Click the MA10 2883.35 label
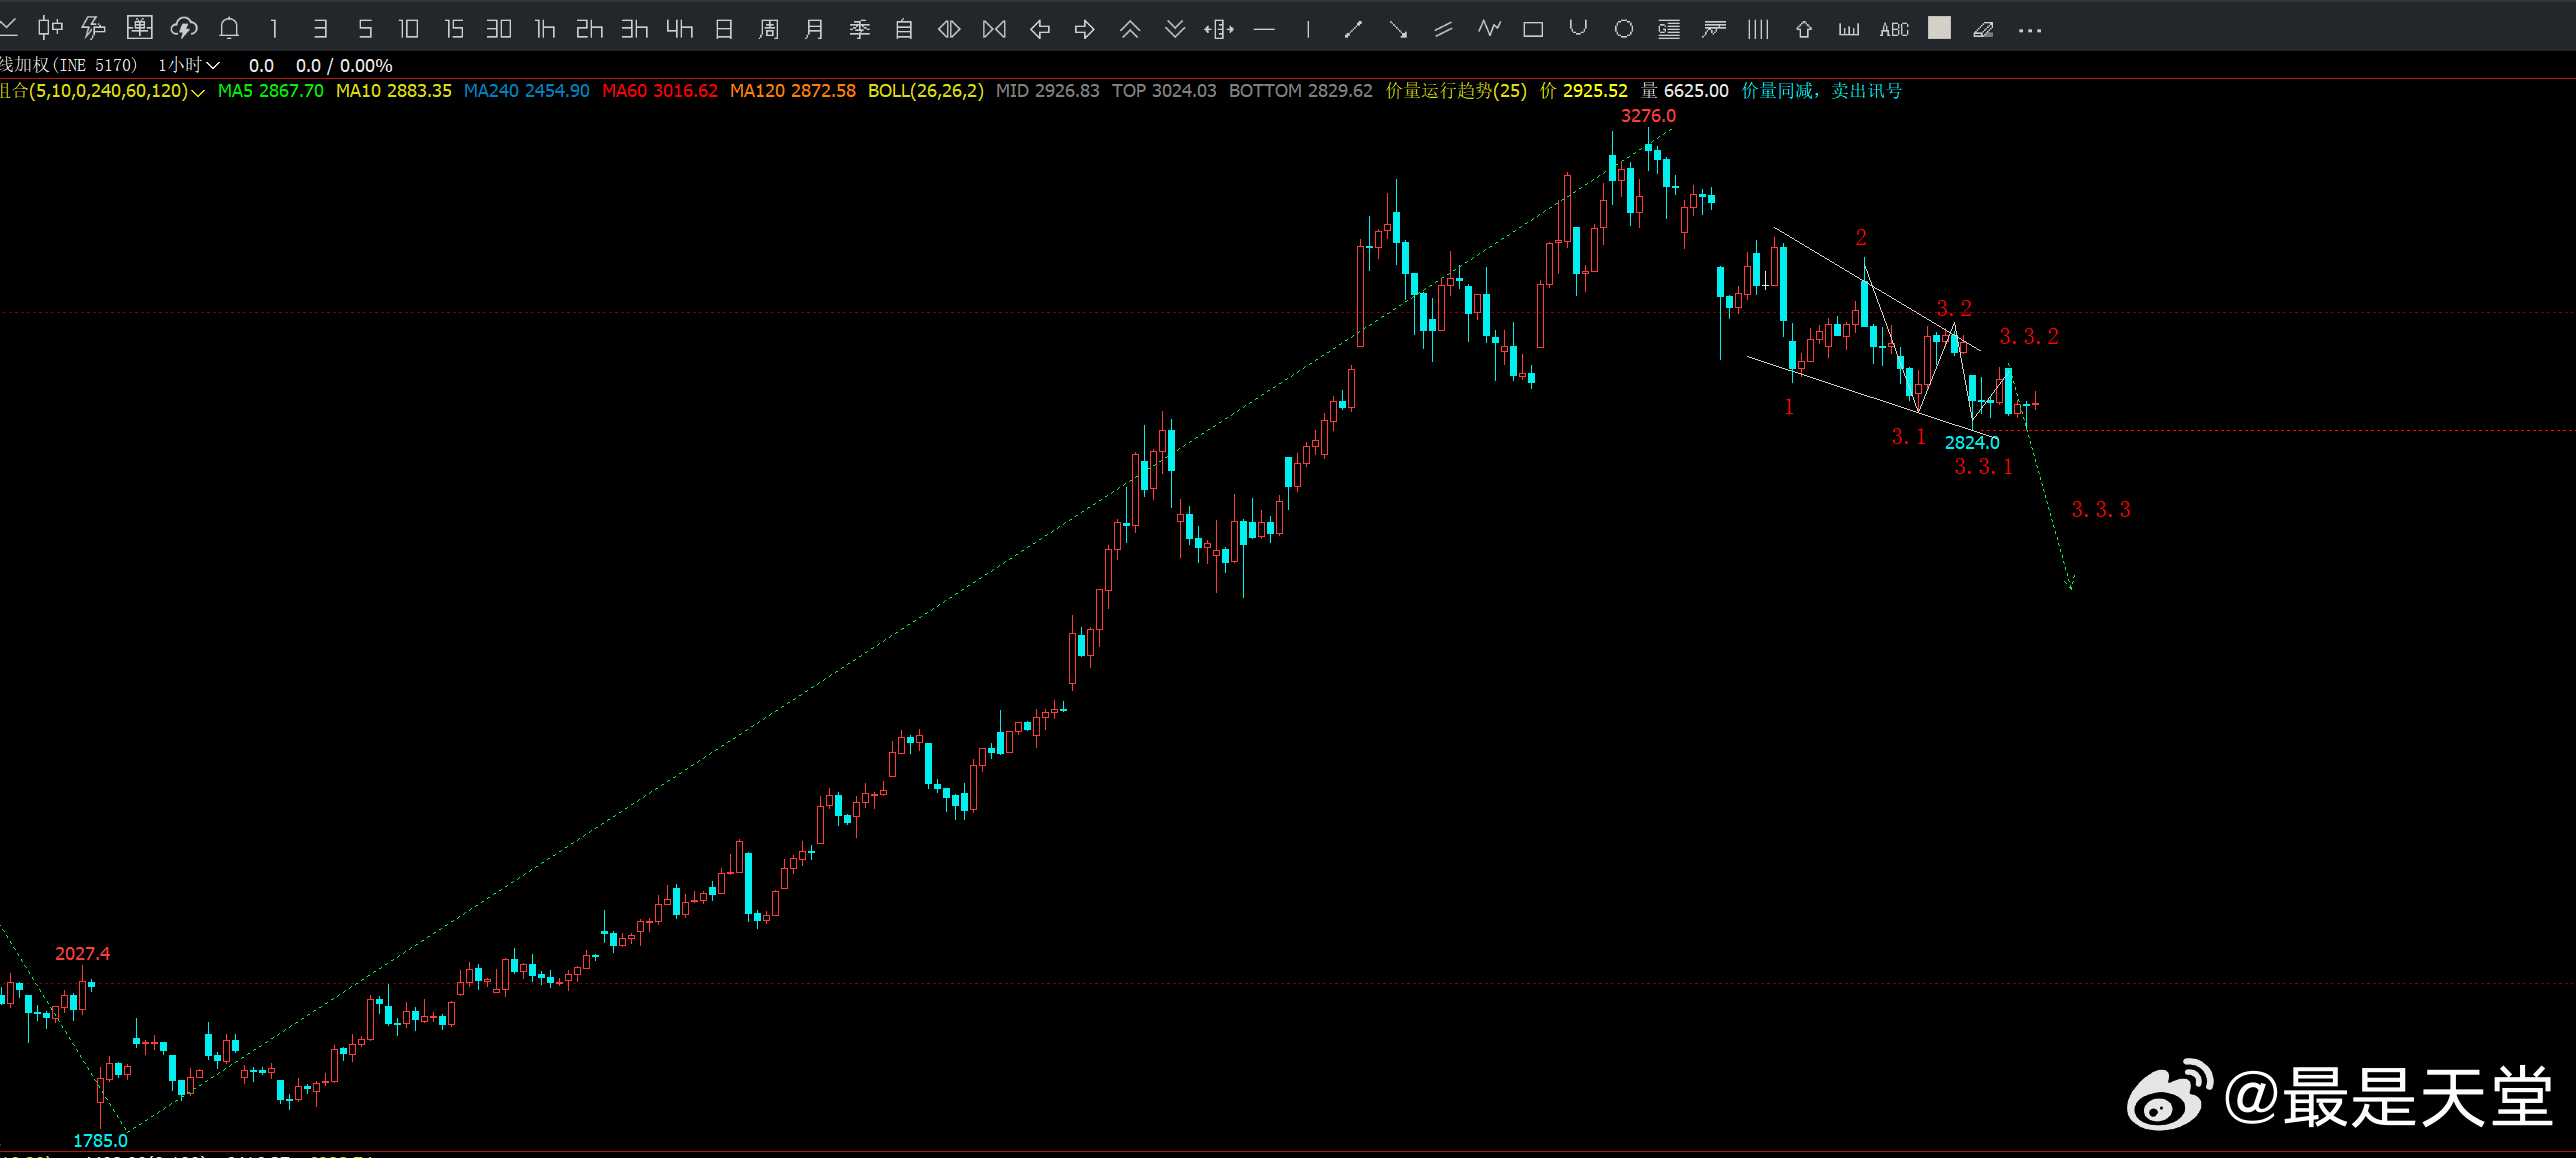The image size is (2576, 1158). 394,91
